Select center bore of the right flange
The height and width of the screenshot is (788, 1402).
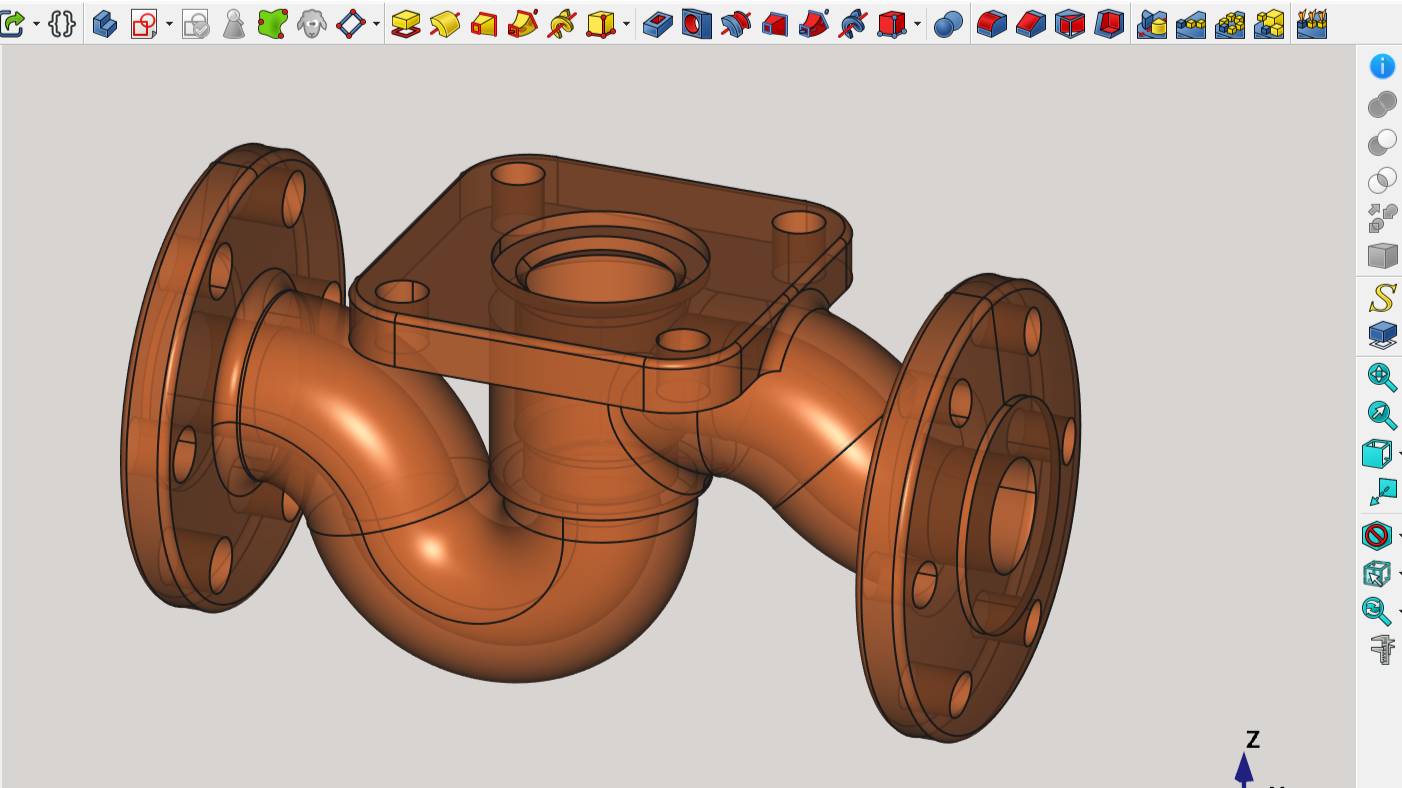pos(1013,516)
